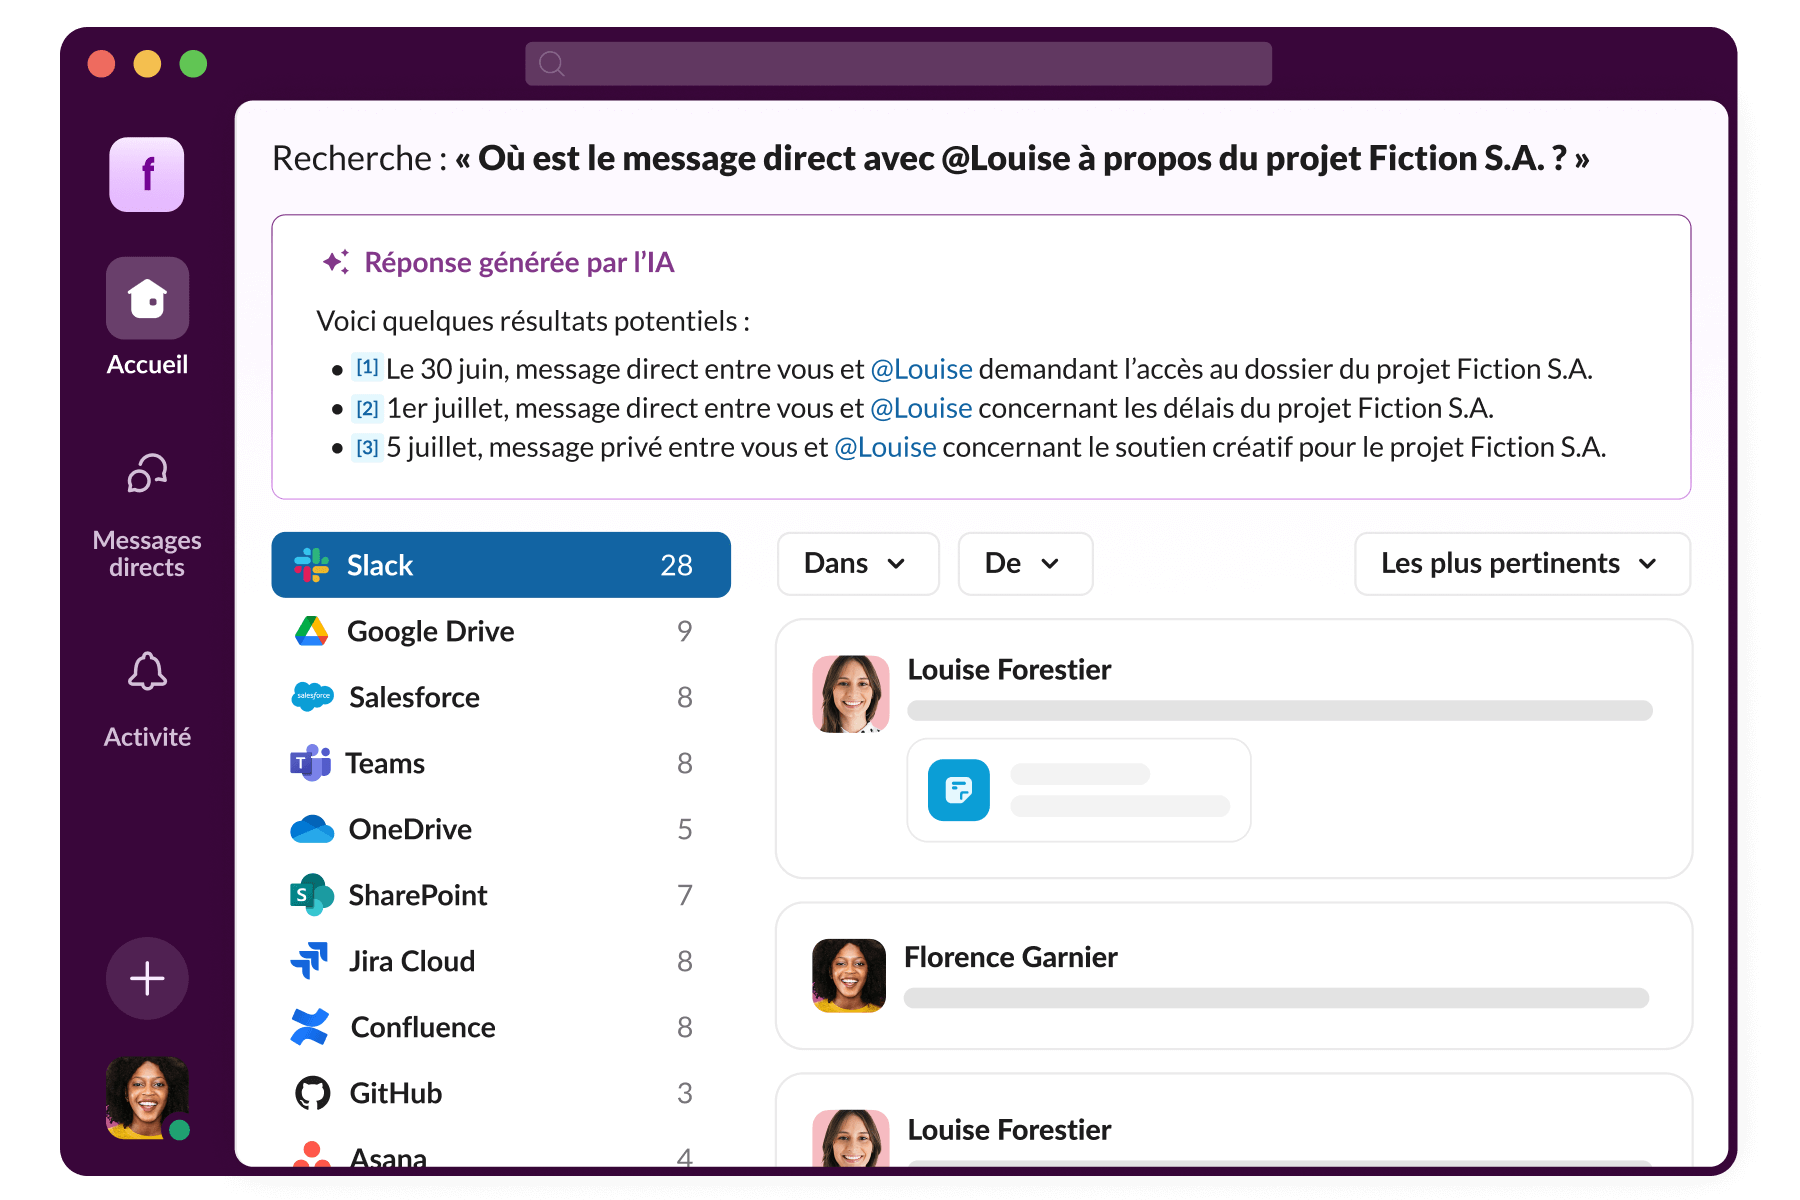Open Florence Garnier result avatar

point(849,976)
